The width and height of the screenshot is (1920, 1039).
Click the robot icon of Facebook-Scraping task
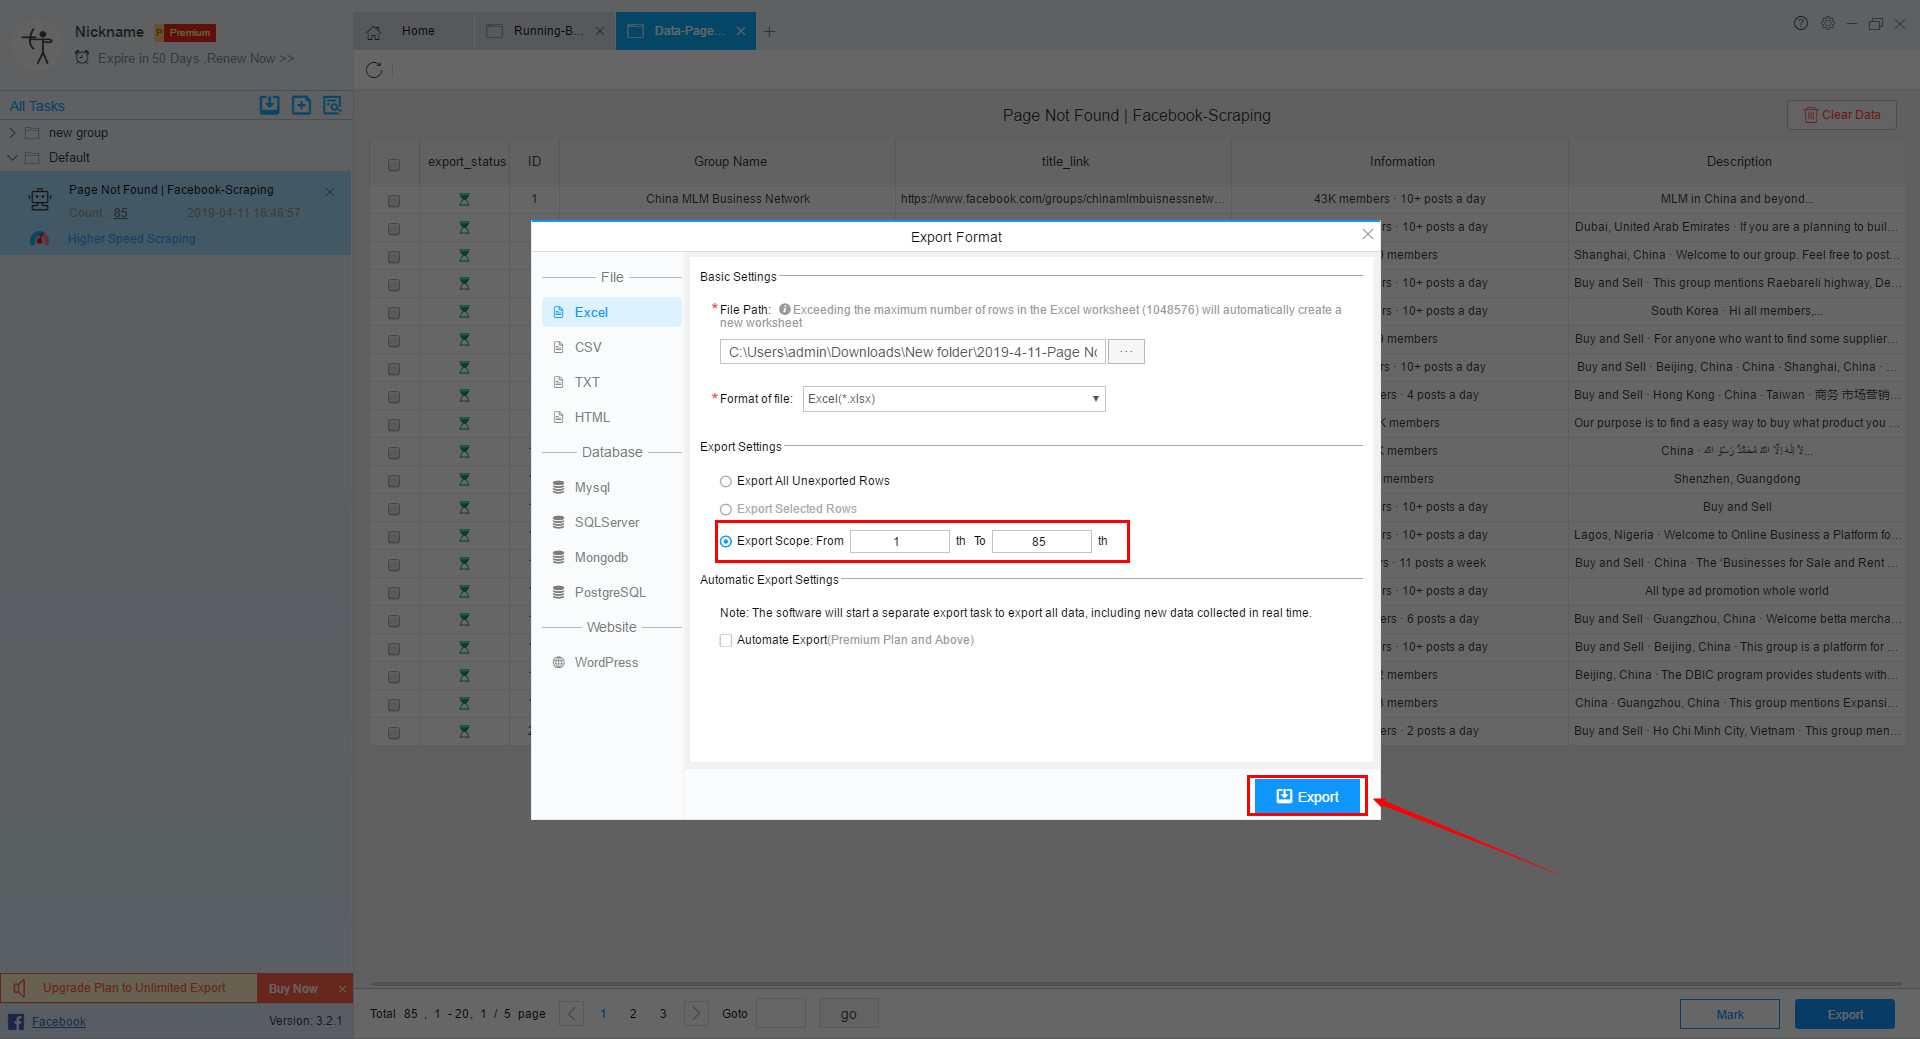40,200
